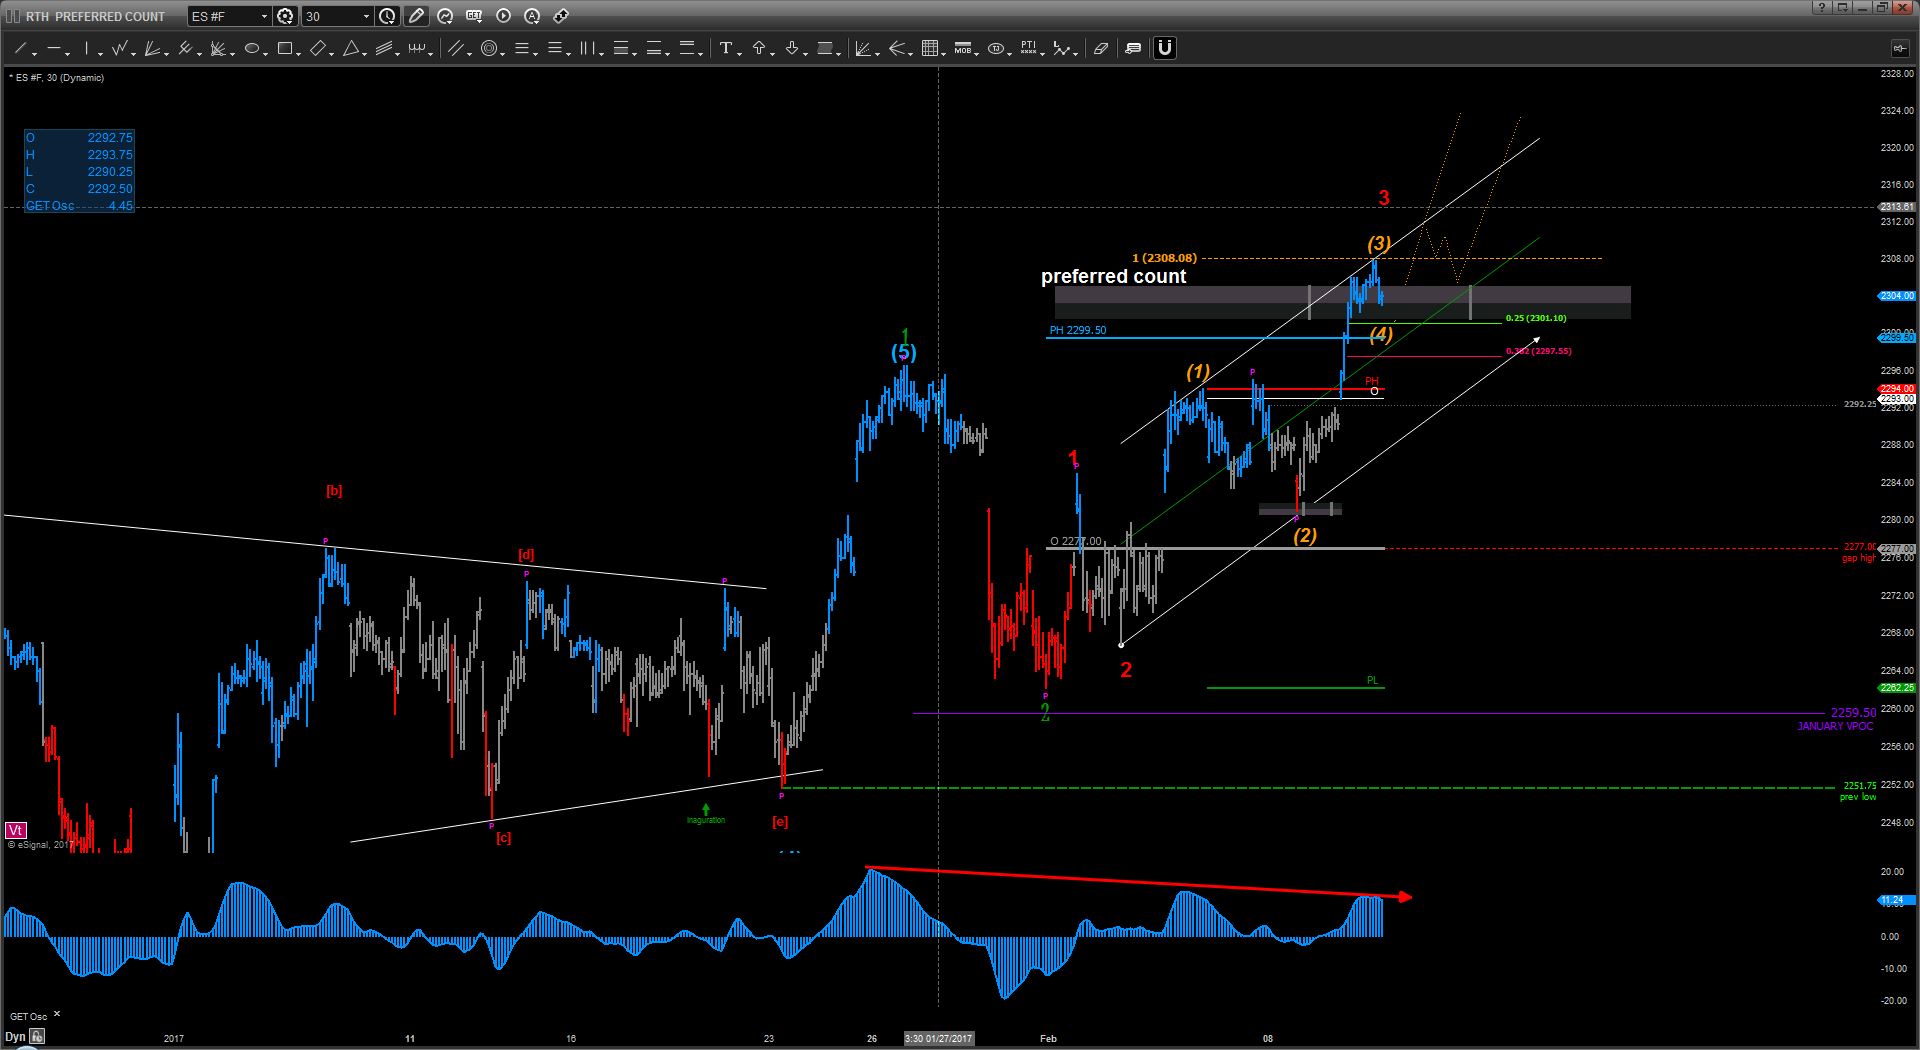This screenshot has width=1920, height=1050.
Task: Click the '1 (2308.08)' orange projection label
Action: (1164, 258)
